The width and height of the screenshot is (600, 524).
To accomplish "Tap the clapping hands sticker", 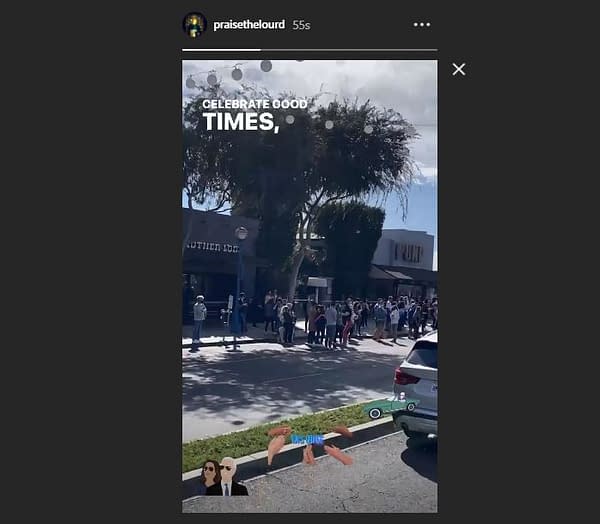I will tap(309, 445).
